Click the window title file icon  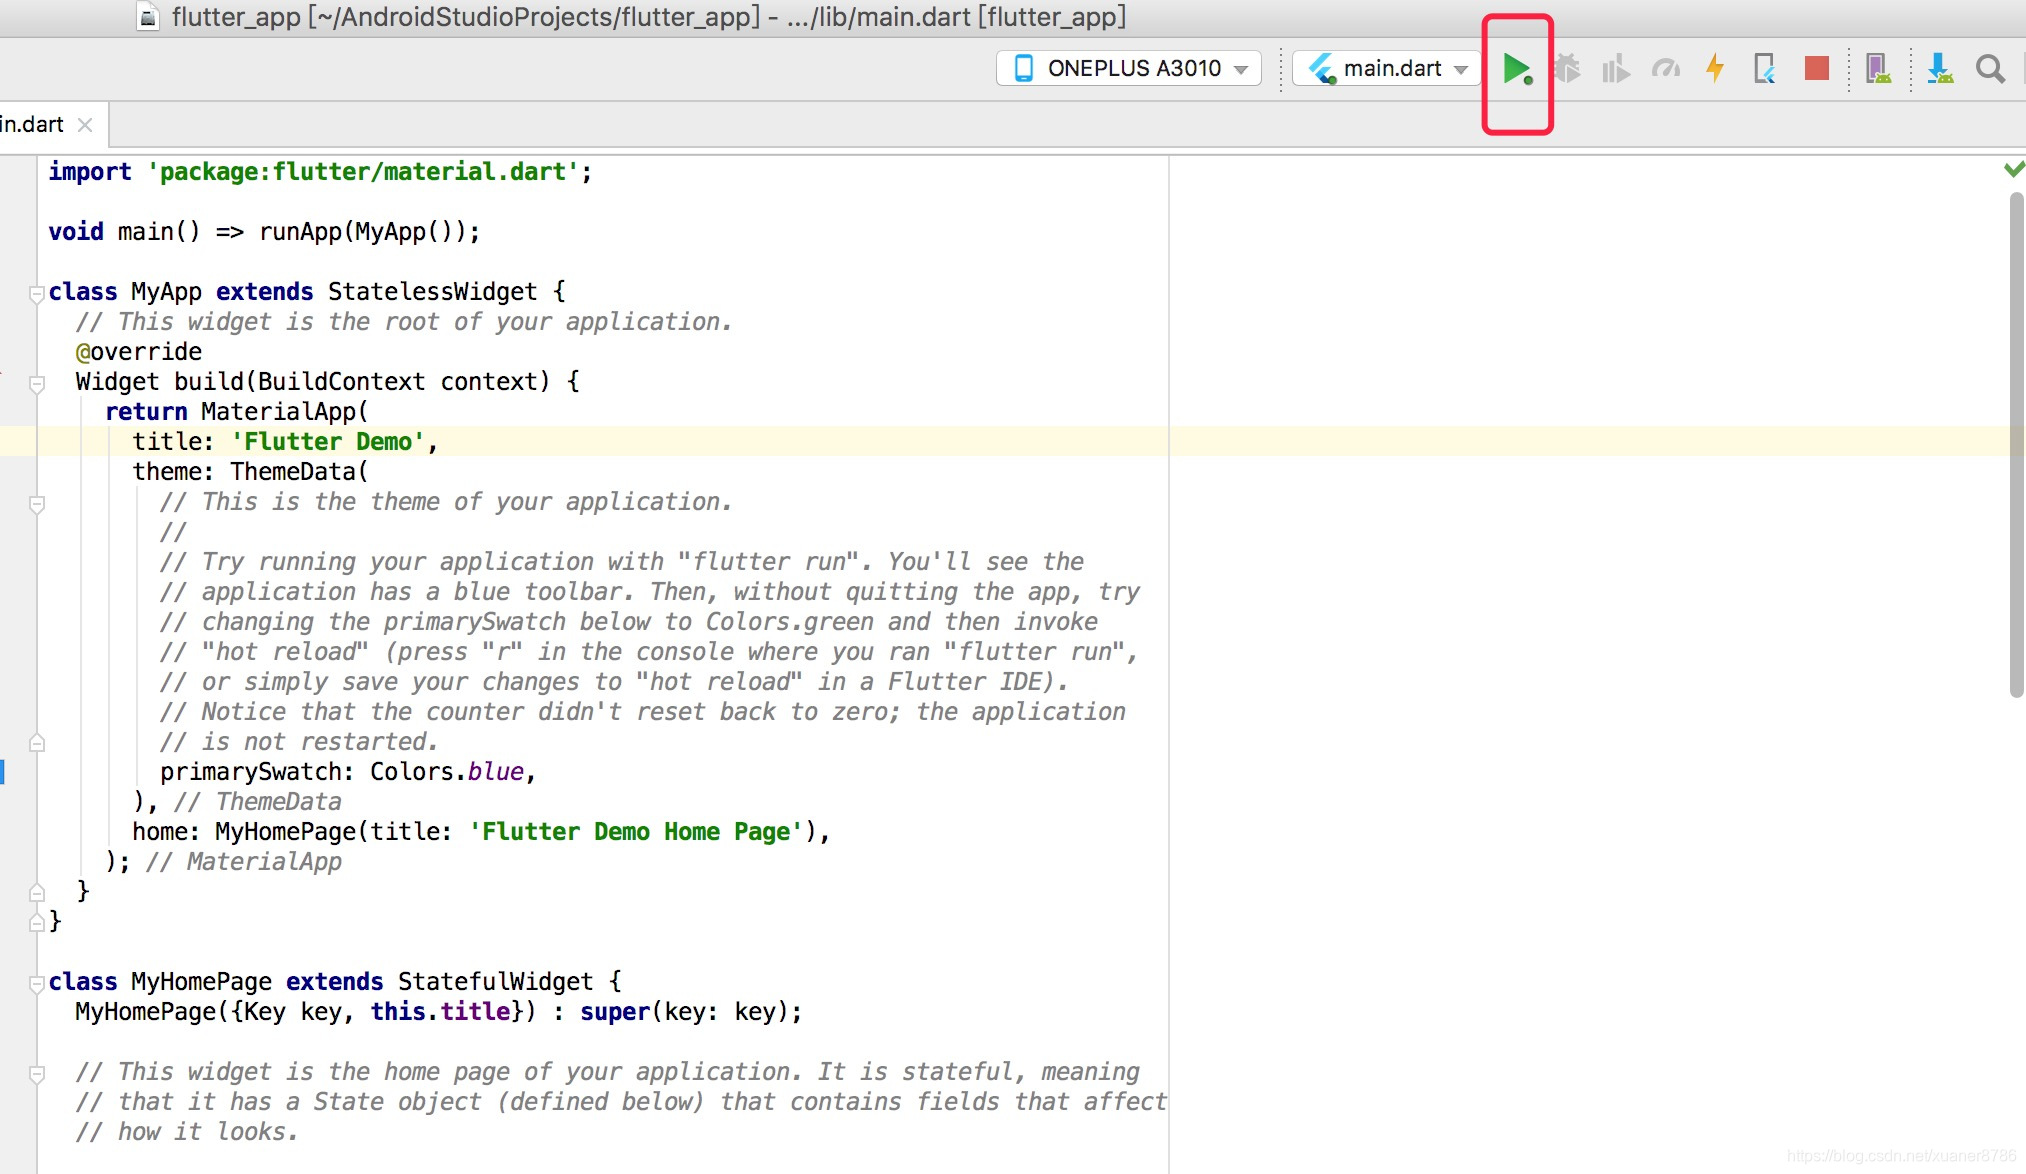coord(148,17)
